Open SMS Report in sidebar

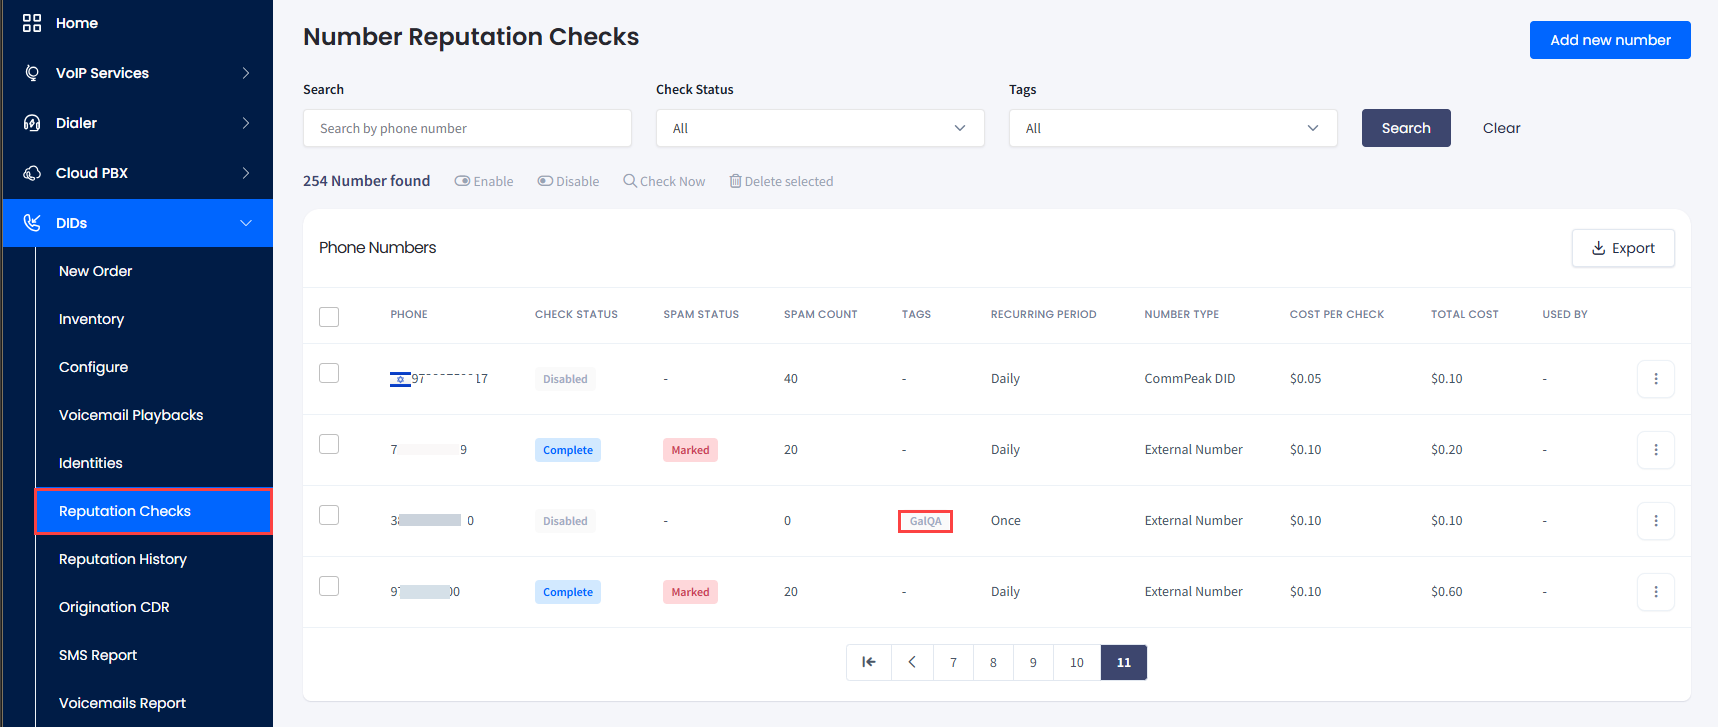coord(98,655)
